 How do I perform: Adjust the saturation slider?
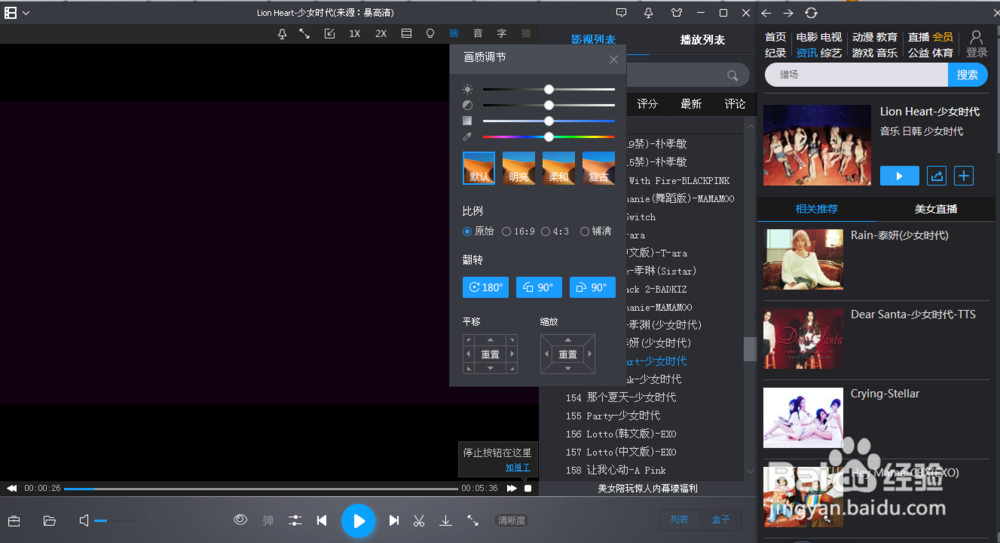[548, 121]
